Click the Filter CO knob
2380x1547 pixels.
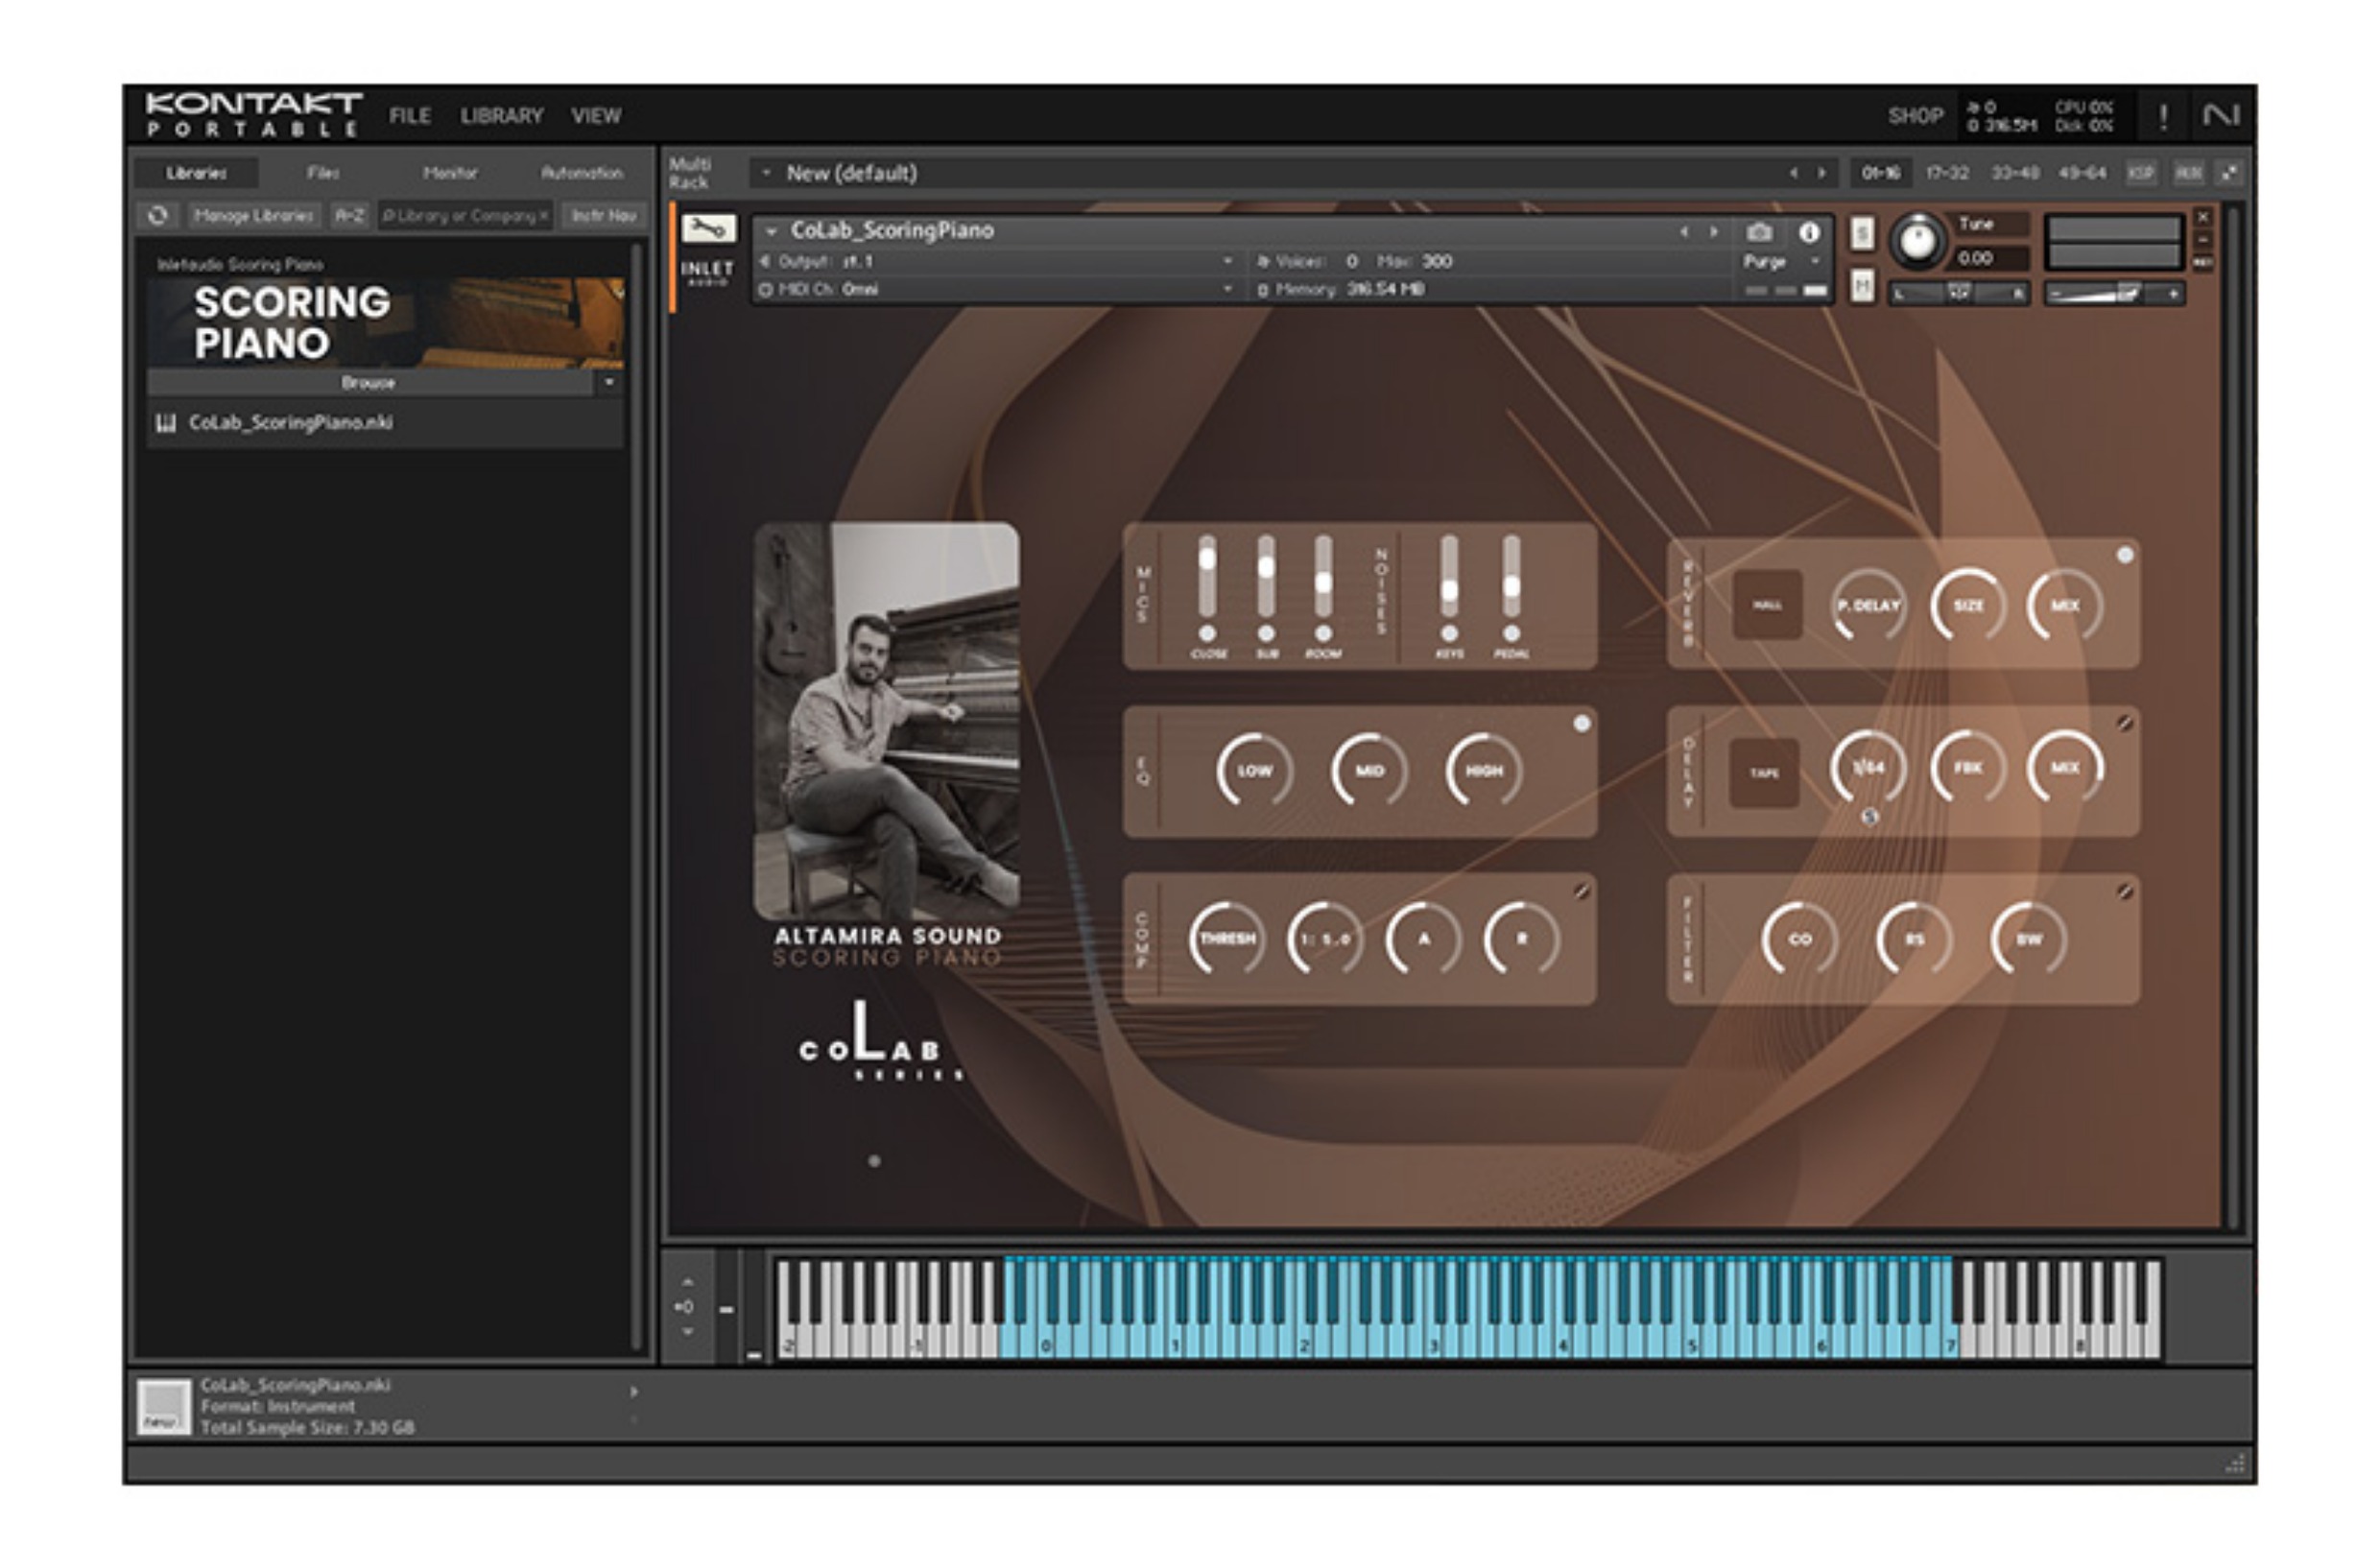[1799, 939]
